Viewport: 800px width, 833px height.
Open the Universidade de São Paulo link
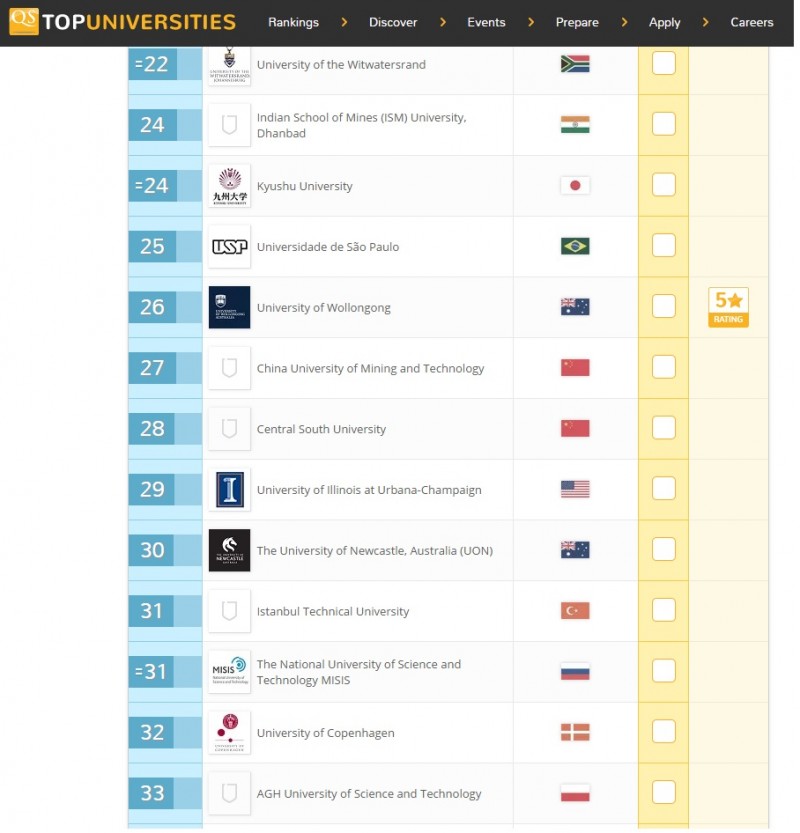click(328, 247)
